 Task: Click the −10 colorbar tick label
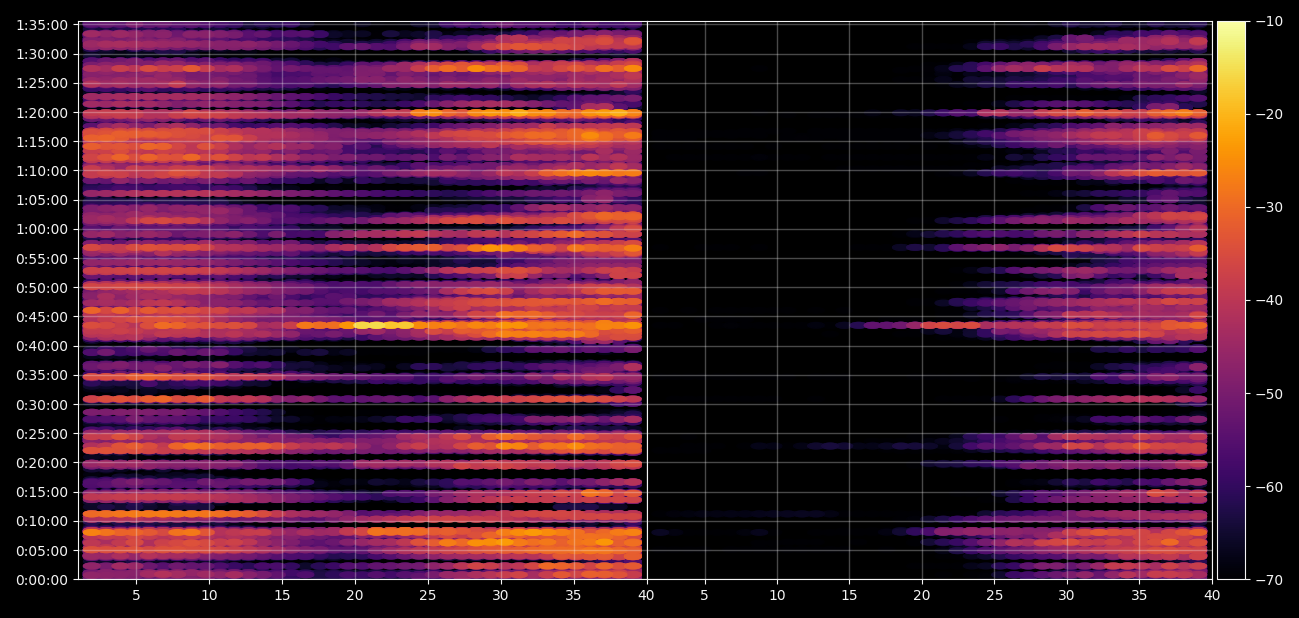tap(1269, 21)
